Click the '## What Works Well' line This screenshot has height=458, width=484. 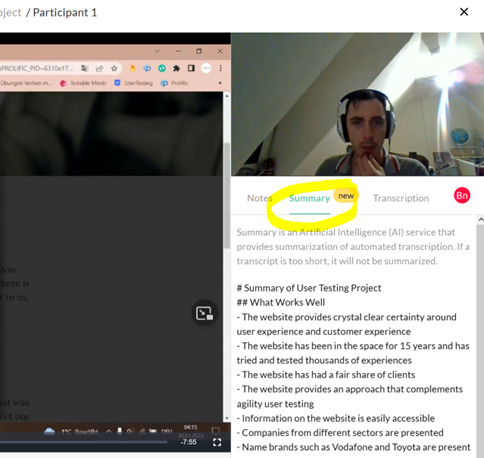281,302
